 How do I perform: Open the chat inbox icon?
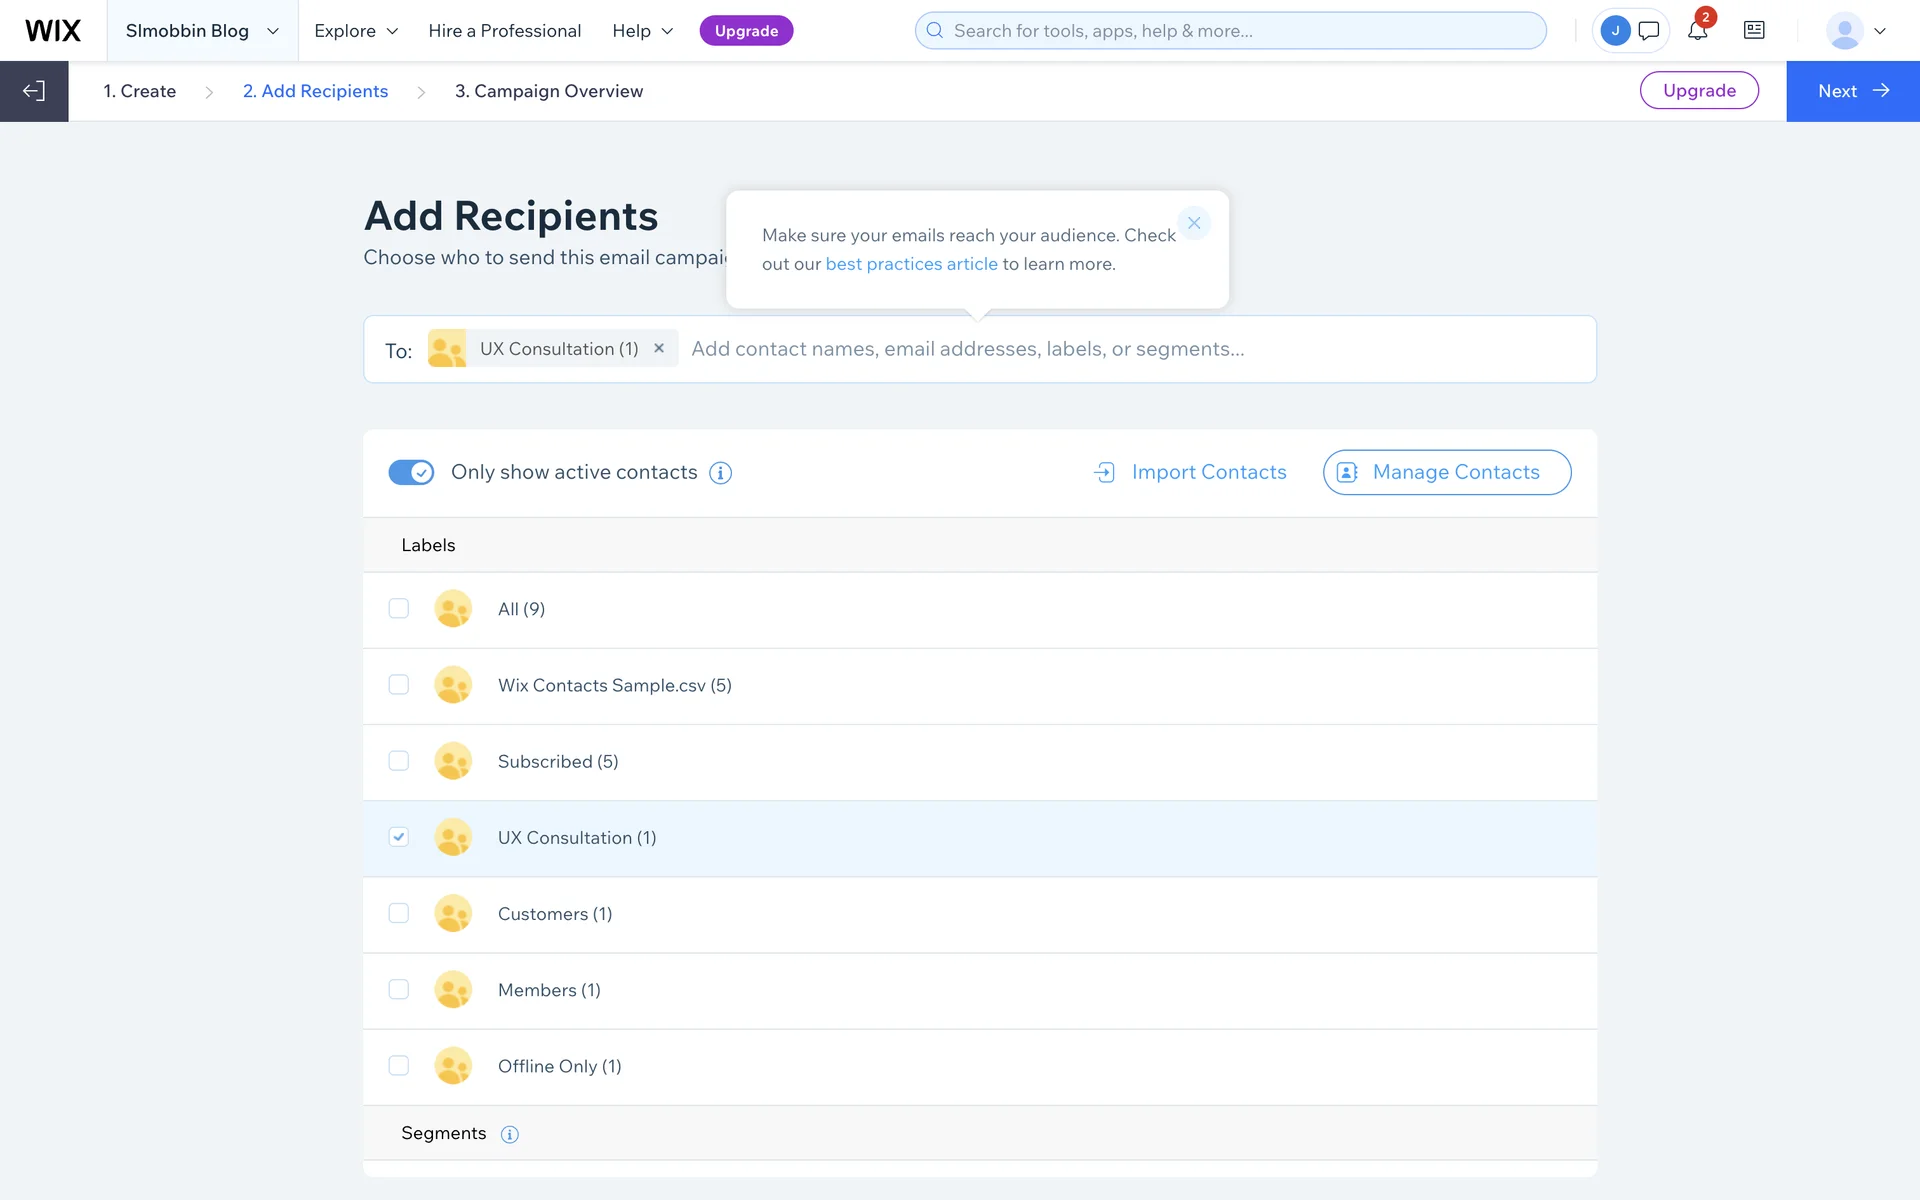click(1649, 31)
